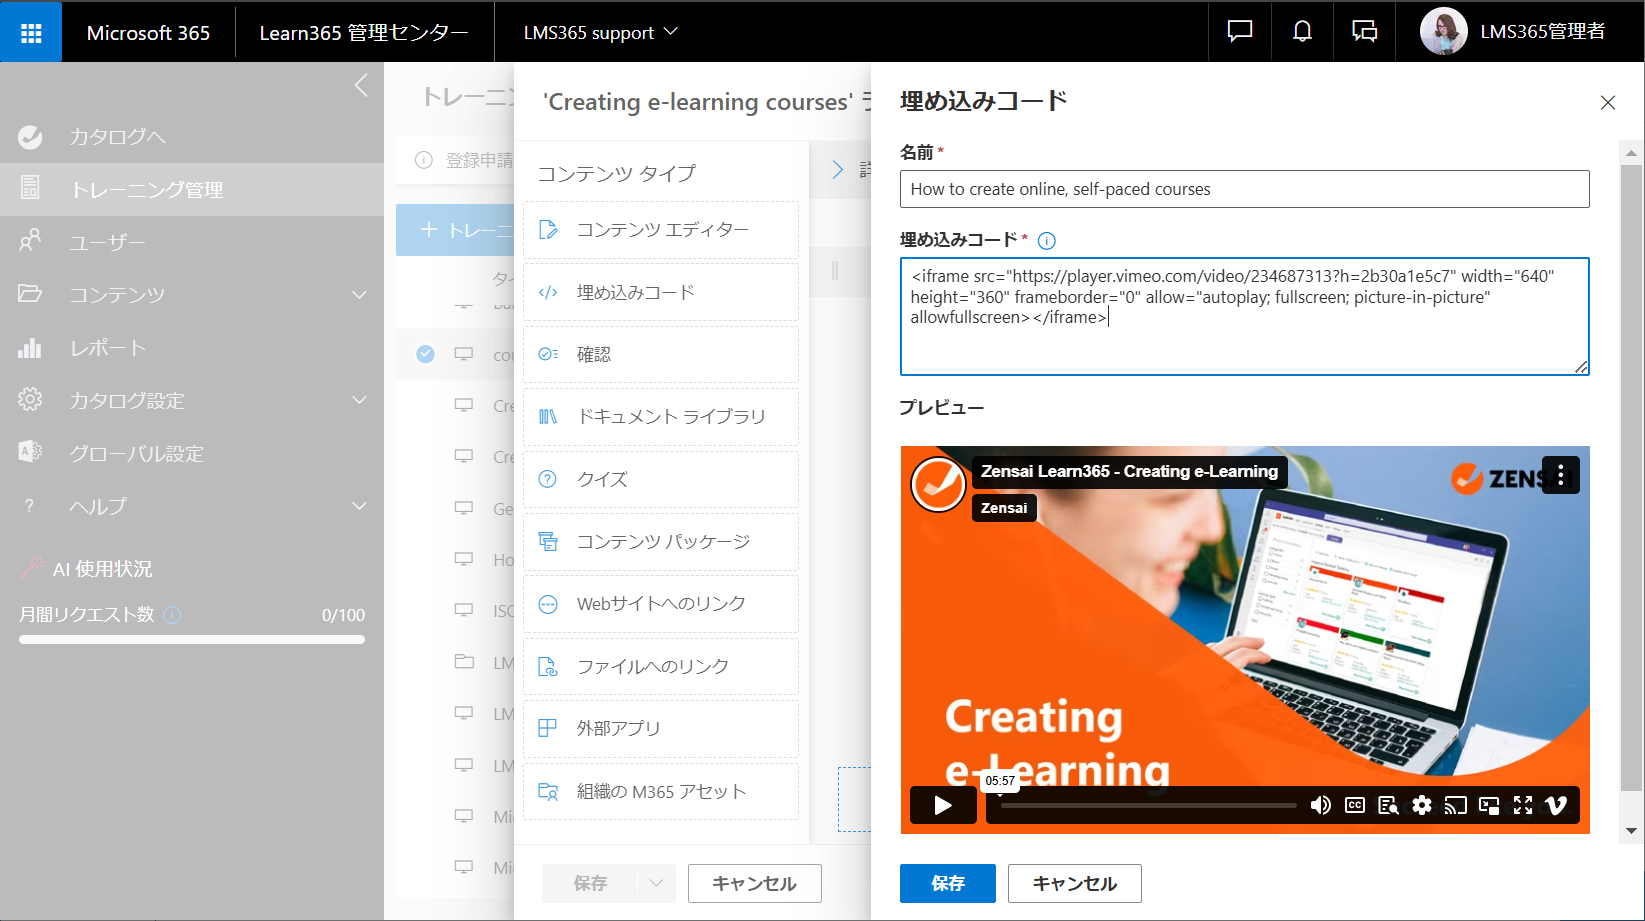This screenshot has height=921, width=1645.
Task: Click キャンセル in the content type panel
Action: click(755, 884)
